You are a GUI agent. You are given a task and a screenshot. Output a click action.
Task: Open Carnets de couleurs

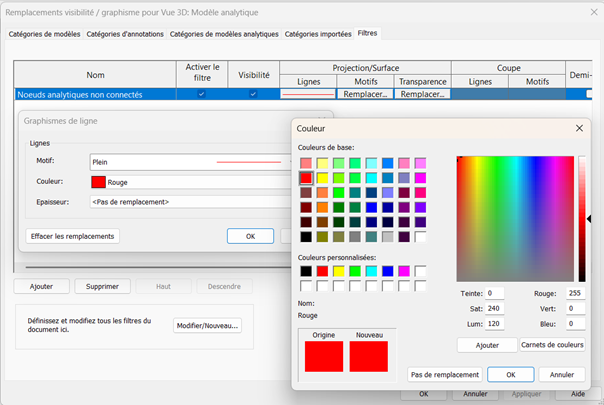click(552, 345)
